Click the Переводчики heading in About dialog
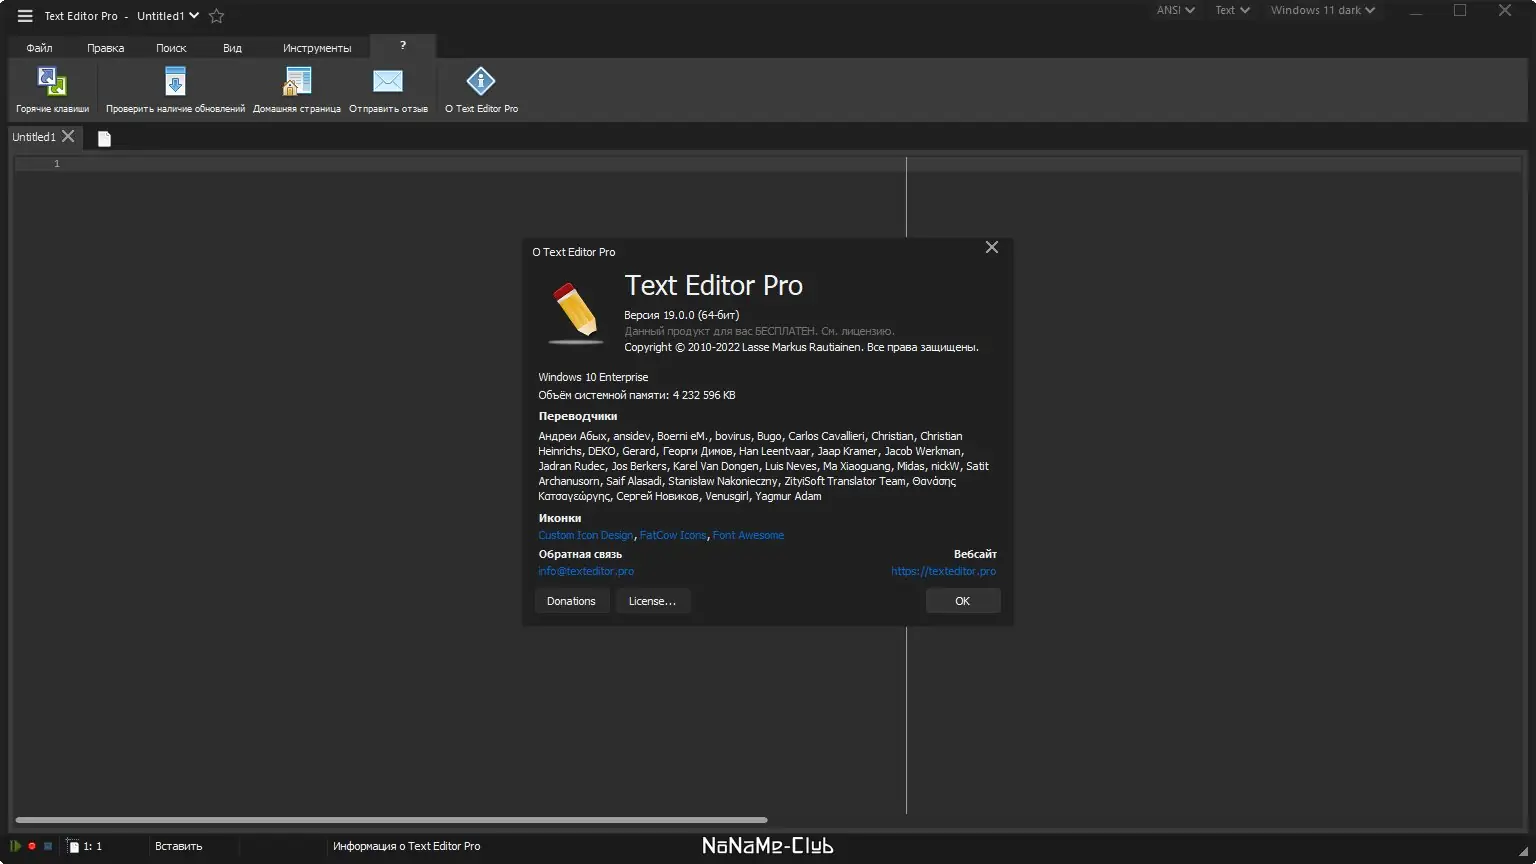Screen dimensions: 1536x864 pyautogui.click(x=578, y=416)
